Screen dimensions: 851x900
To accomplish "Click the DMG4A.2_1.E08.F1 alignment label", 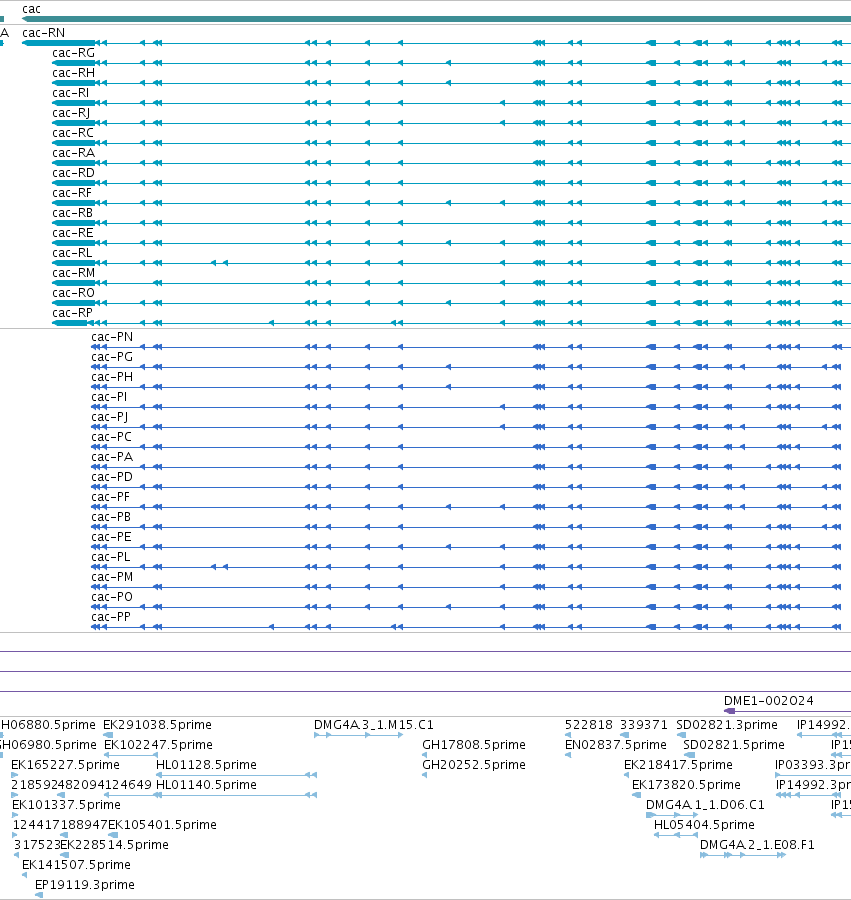I will point(757,845).
